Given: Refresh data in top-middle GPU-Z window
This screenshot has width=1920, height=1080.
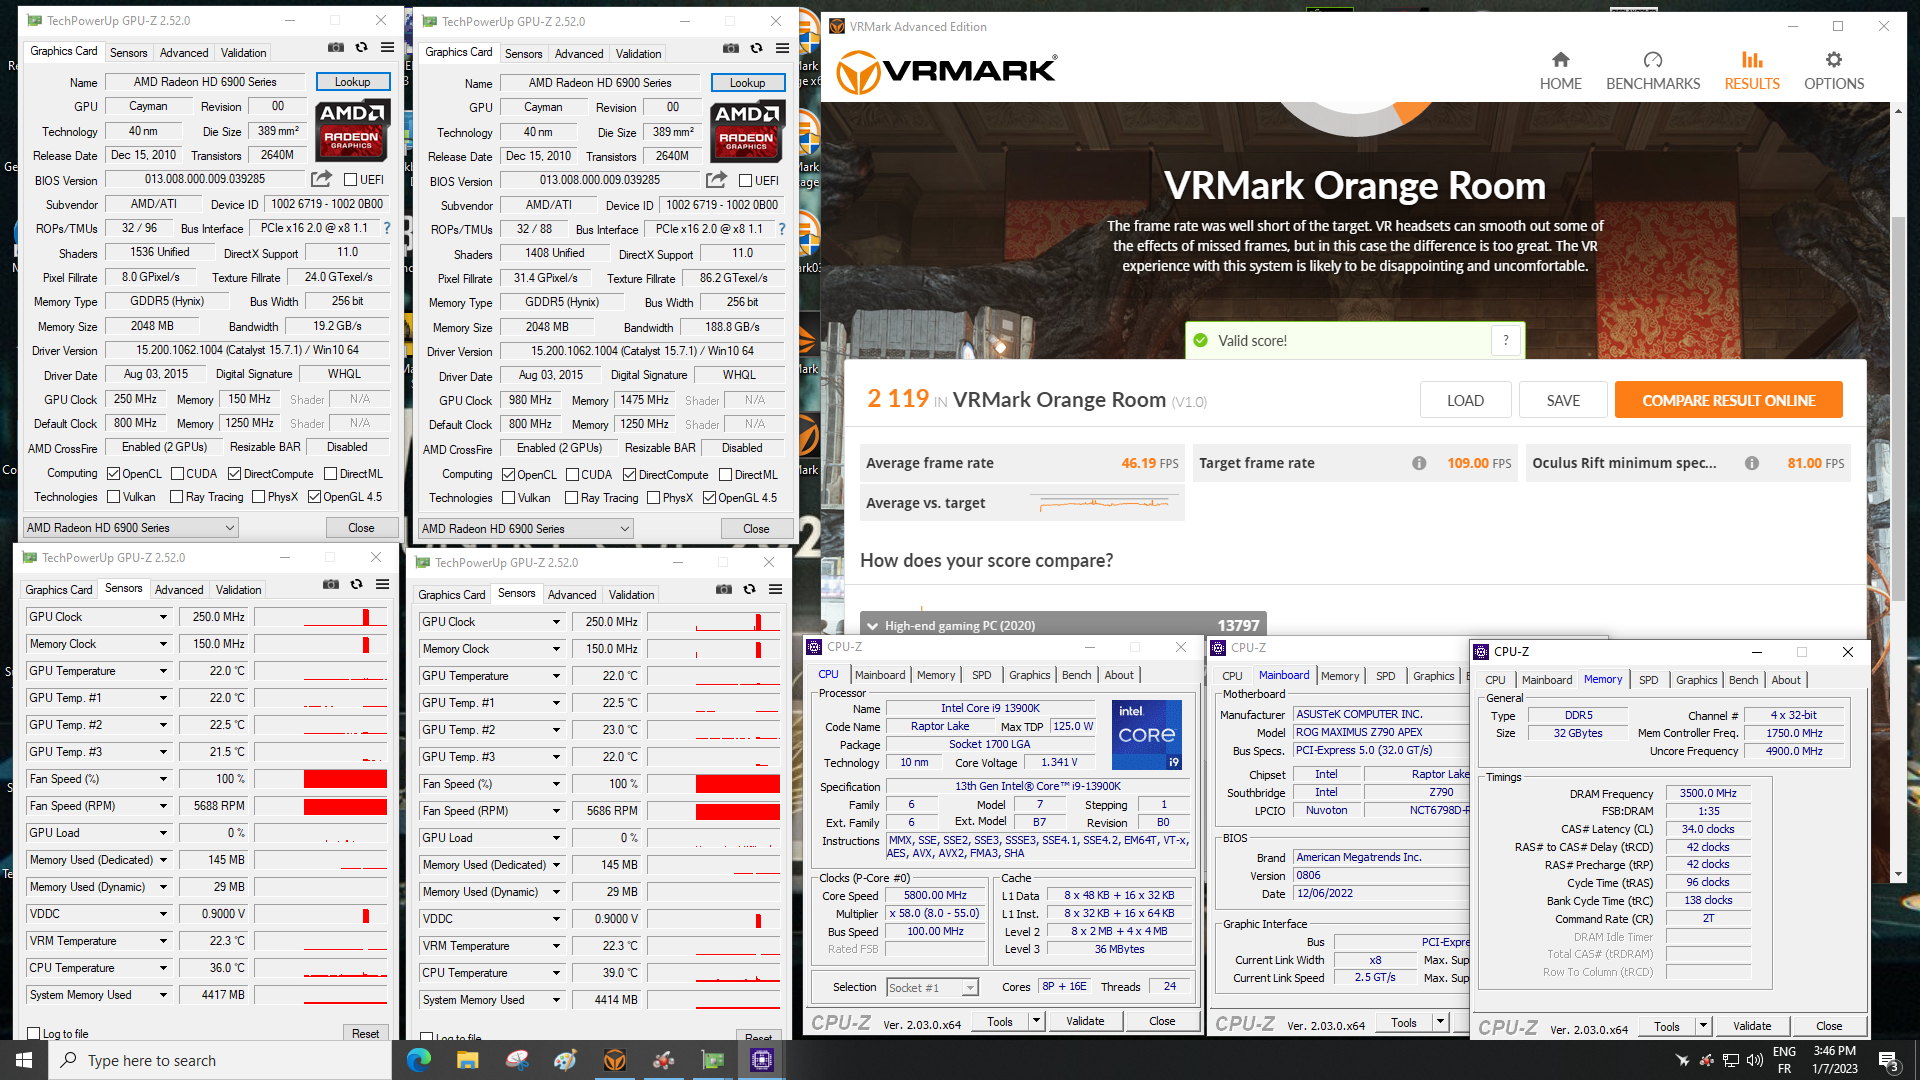Looking at the screenshot, I should coord(757,48).
